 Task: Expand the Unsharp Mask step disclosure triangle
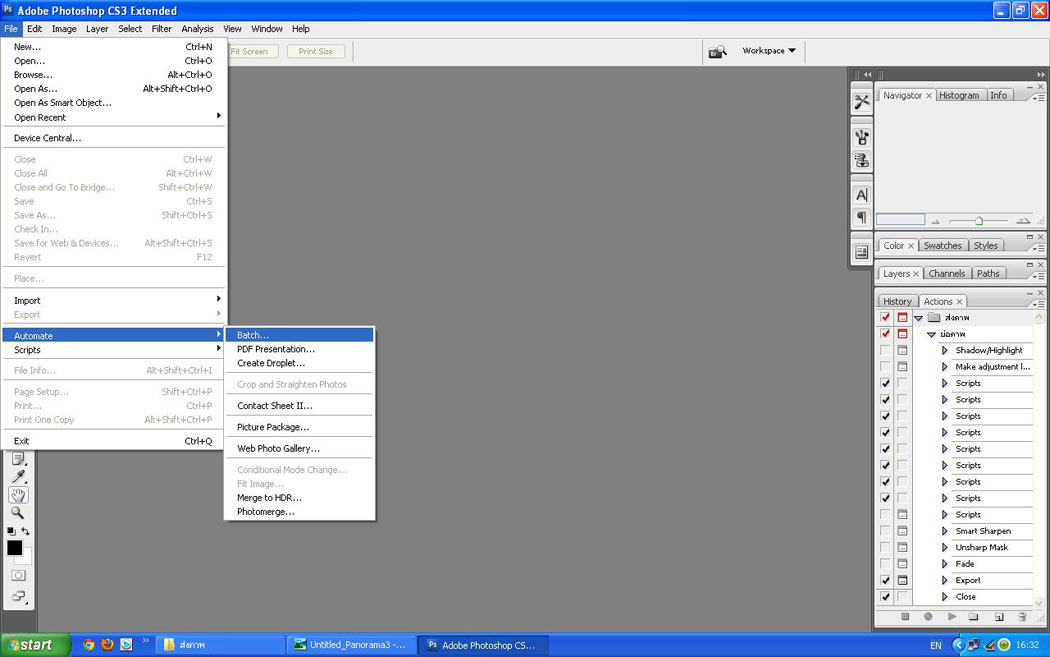click(945, 548)
